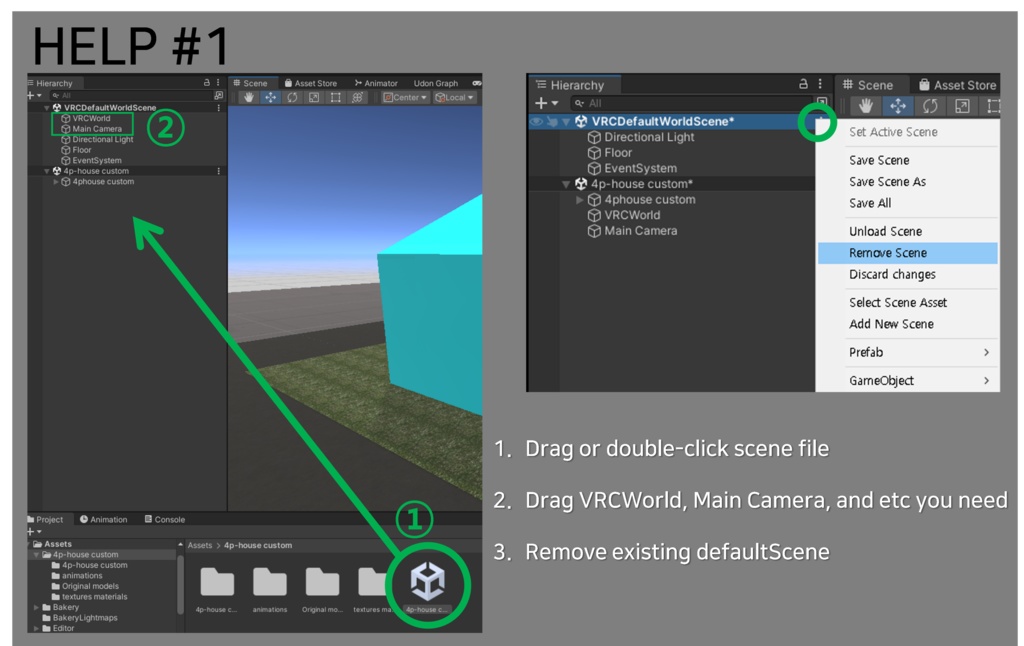Toggle Hierarchy lock in right screenshot
Image resolution: width=1024 pixels, height=646 pixels.
pyautogui.click(x=803, y=84)
